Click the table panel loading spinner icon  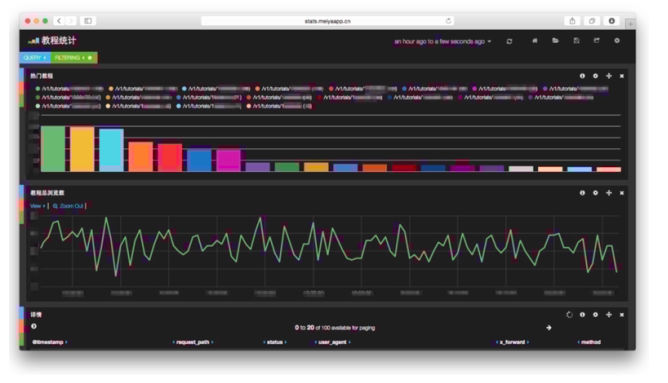(x=569, y=314)
